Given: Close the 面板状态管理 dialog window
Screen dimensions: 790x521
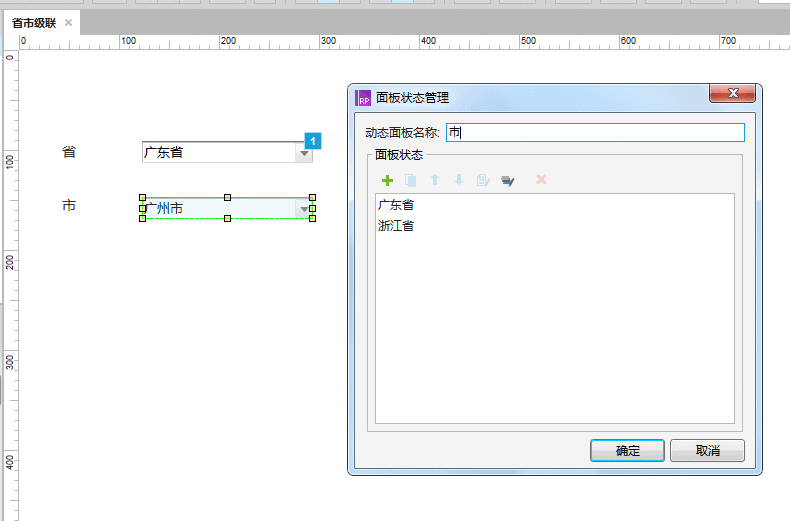Looking at the screenshot, I should [x=733, y=93].
